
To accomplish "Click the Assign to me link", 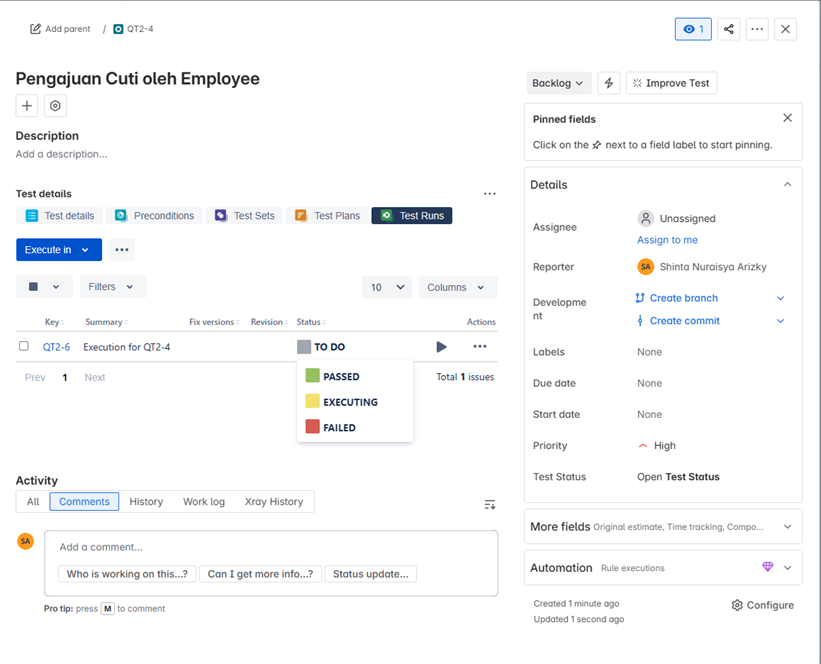I will click(667, 240).
